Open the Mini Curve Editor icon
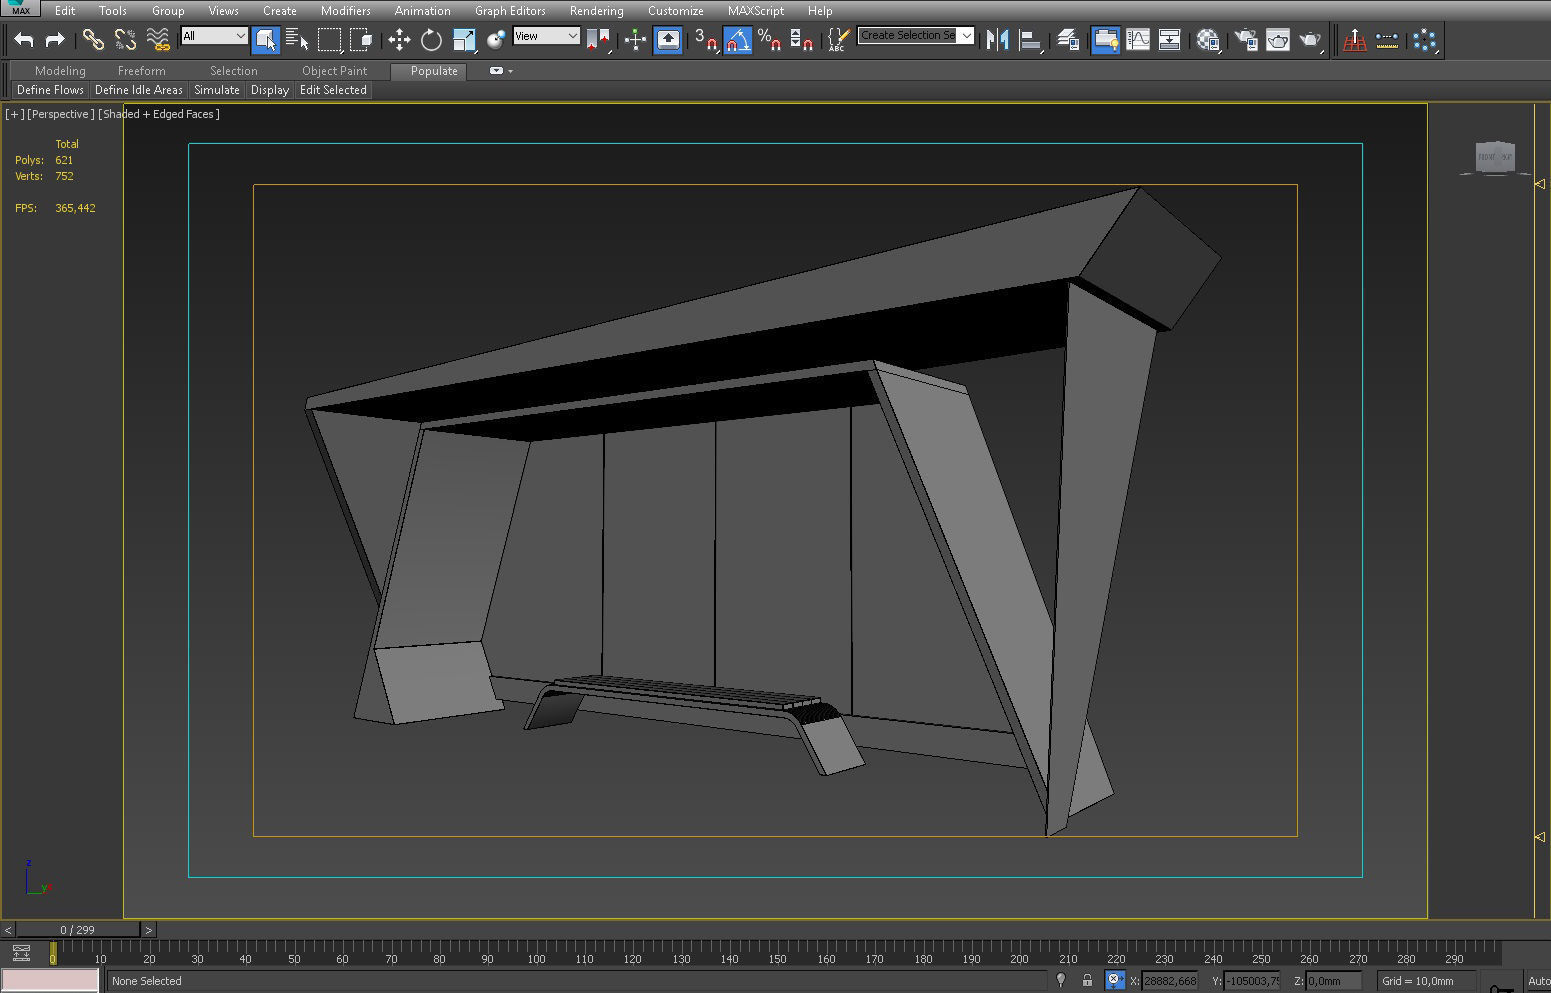Viewport: 1551px width, 993px height. pos(21,953)
